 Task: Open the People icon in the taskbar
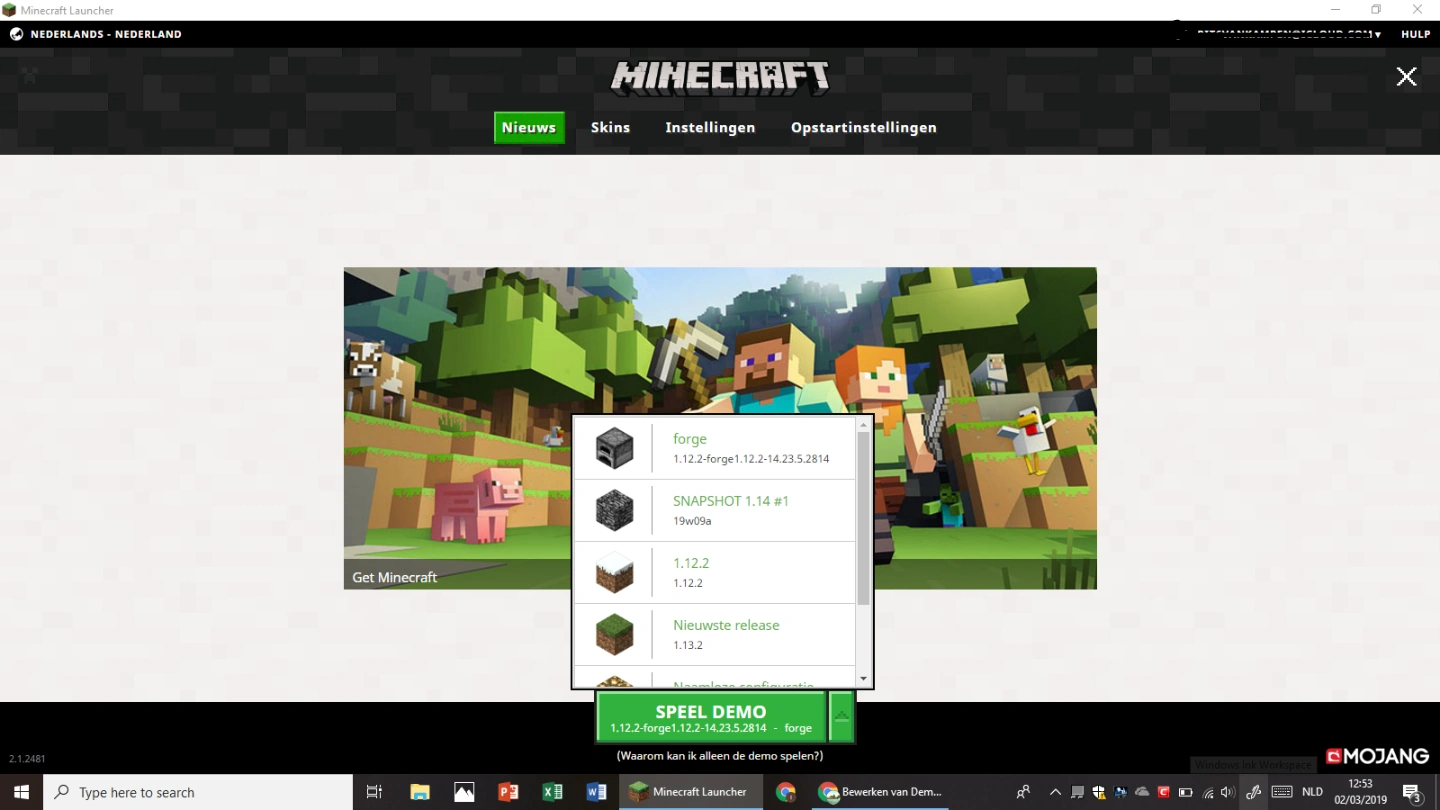pyautogui.click(x=1023, y=792)
